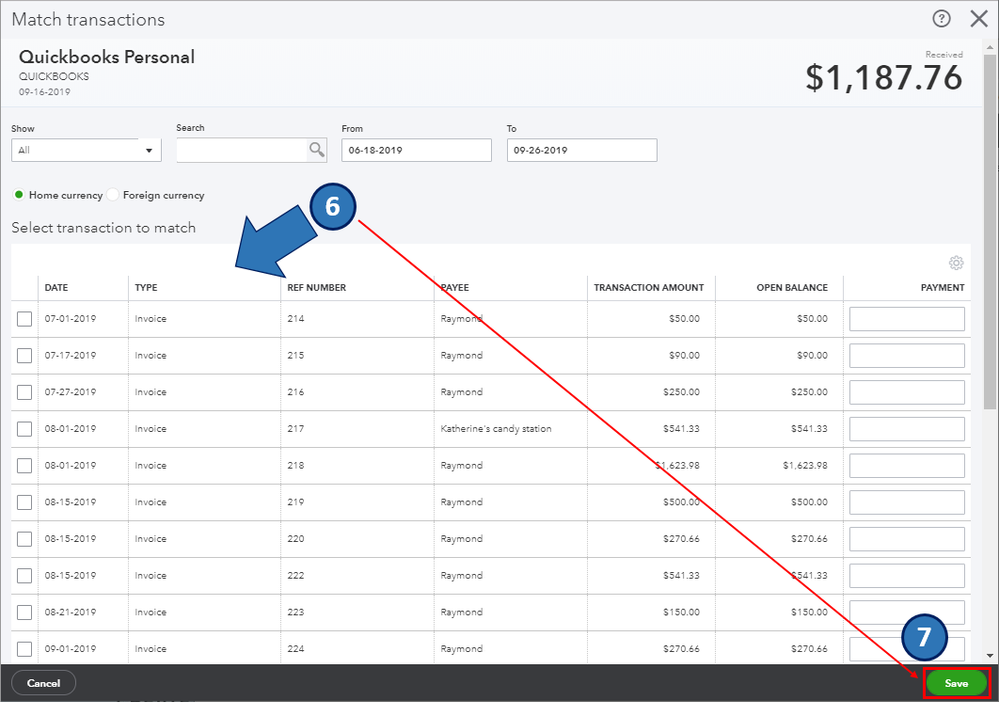Click the date 08-21-2019
999x702 pixels.
tap(70, 612)
